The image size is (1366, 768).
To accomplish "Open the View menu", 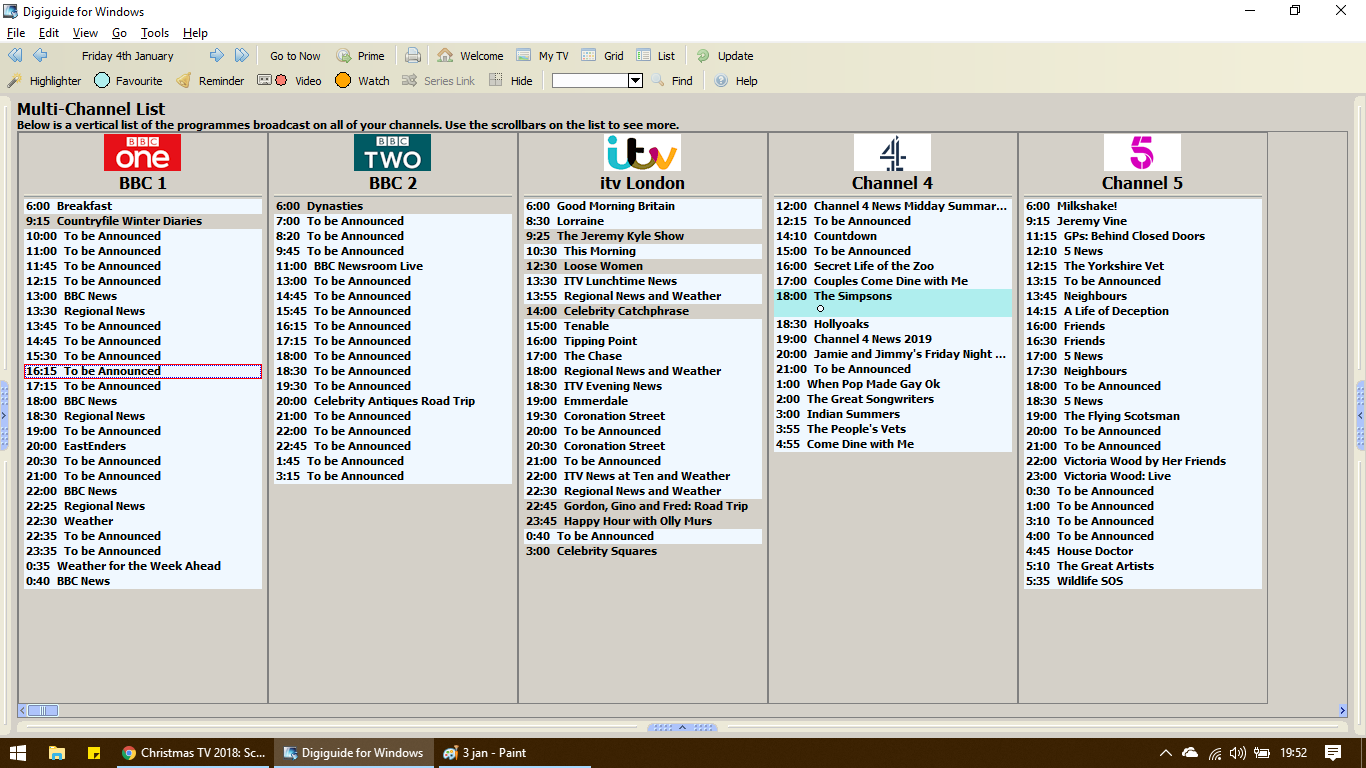I will pyautogui.click(x=86, y=33).
